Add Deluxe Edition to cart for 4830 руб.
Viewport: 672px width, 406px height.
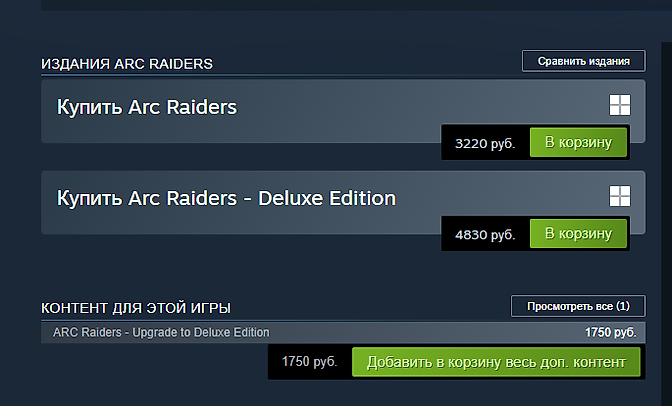tap(578, 234)
